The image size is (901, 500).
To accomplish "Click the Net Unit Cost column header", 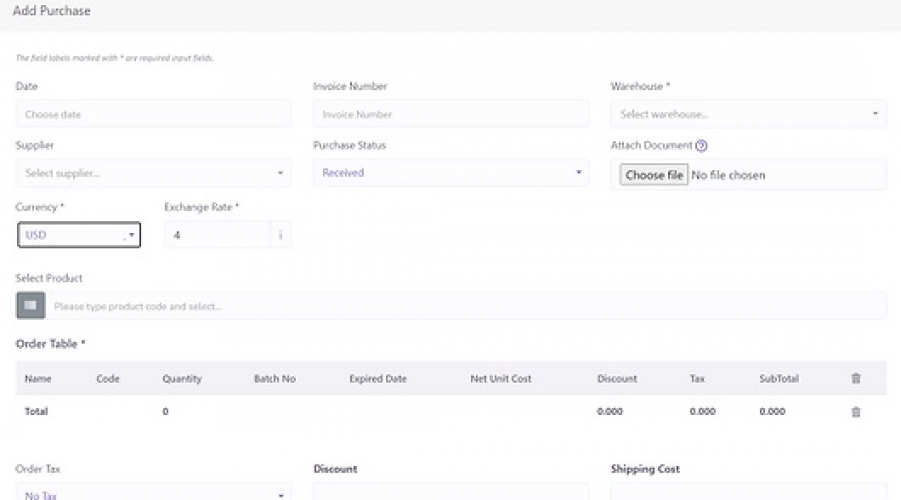I will coord(501,379).
